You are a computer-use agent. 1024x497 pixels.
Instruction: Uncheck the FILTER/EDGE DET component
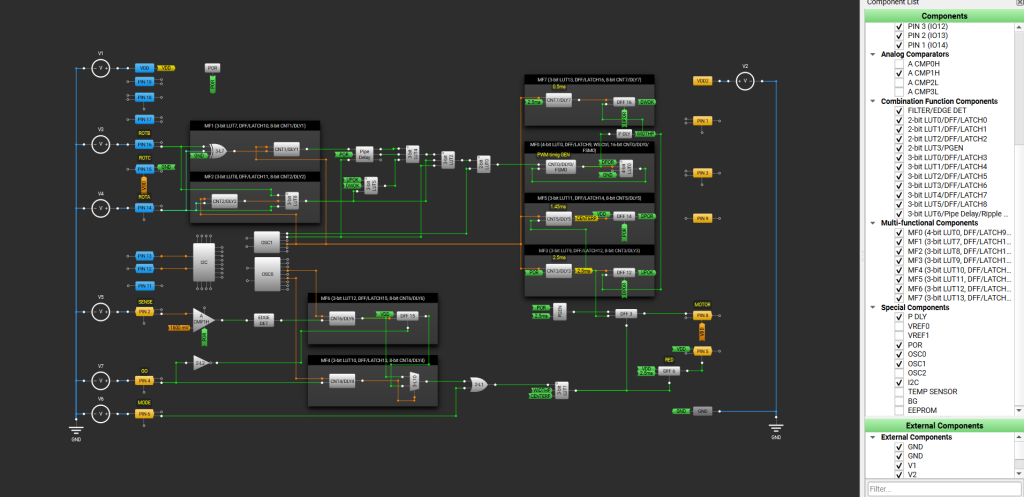899,110
